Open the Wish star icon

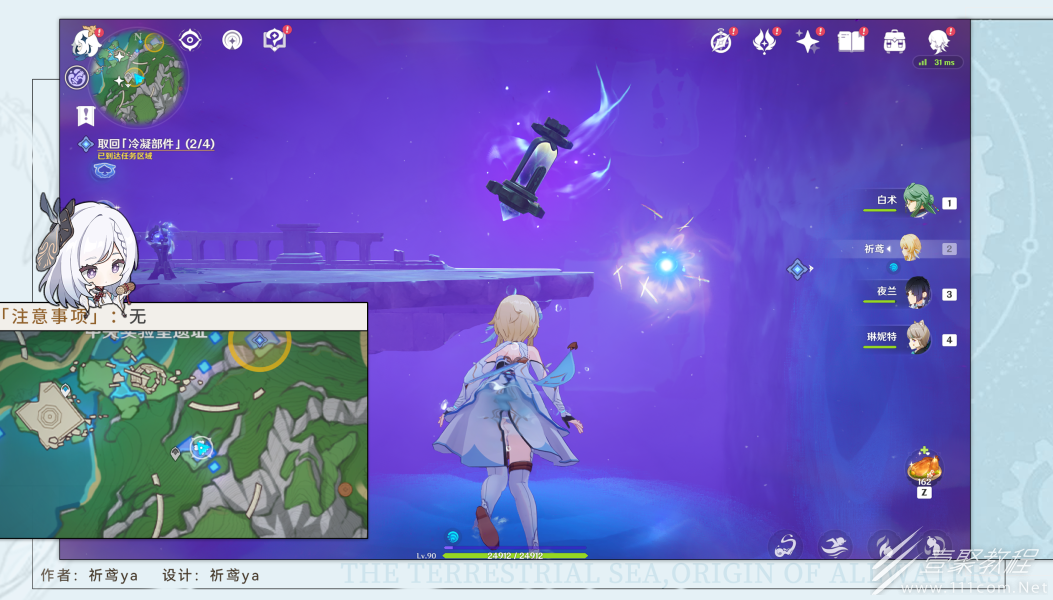click(806, 41)
